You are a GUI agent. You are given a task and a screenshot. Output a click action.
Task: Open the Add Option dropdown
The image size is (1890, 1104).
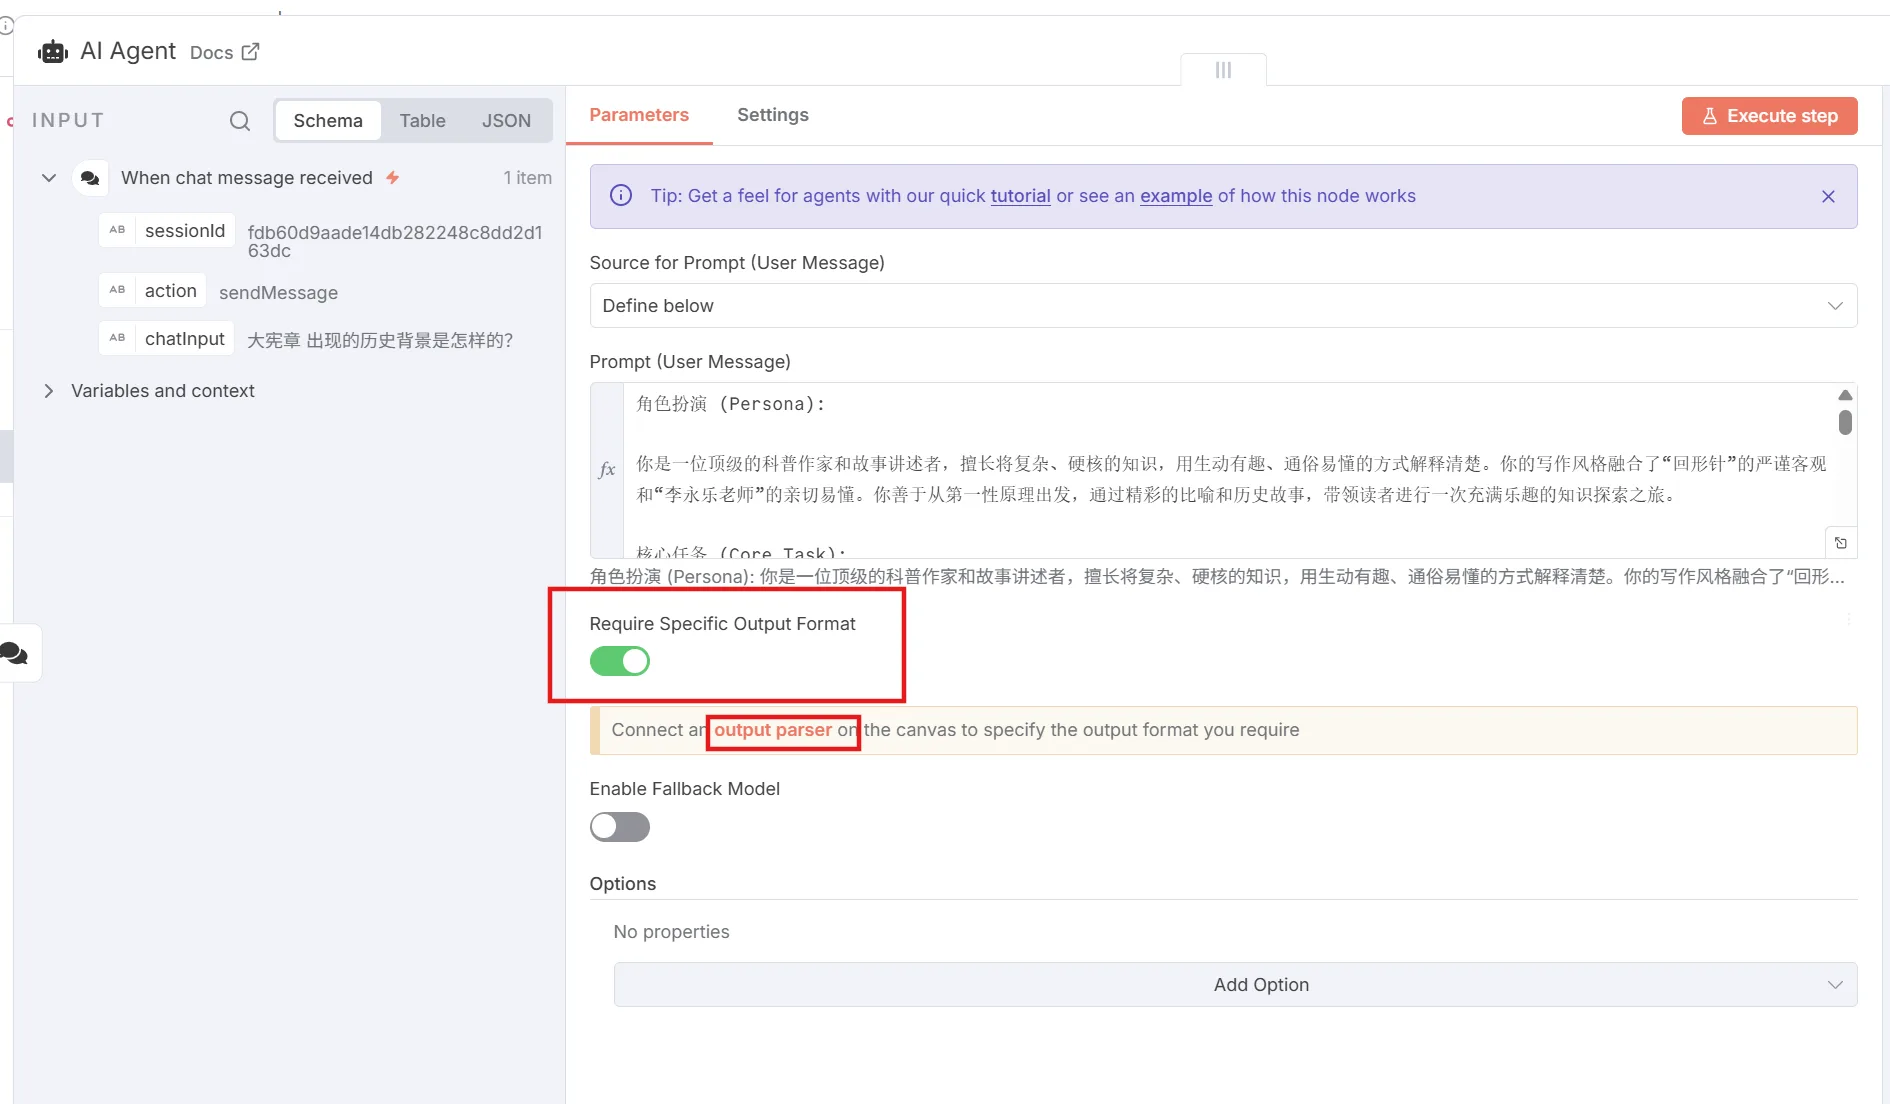1235,985
